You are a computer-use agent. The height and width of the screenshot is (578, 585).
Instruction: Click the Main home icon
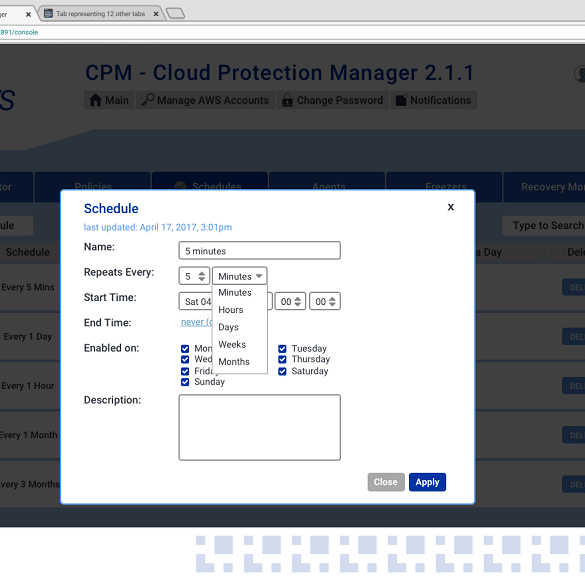96,100
